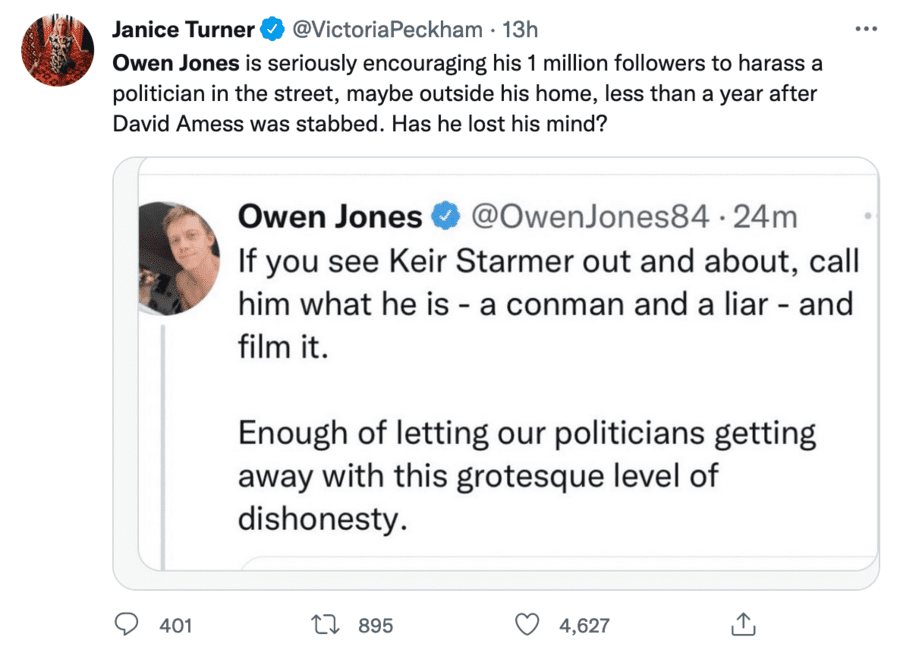Click the Owen Jones name in quoted tweet
This screenshot has height=650, width=900.
[x=330, y=217]
